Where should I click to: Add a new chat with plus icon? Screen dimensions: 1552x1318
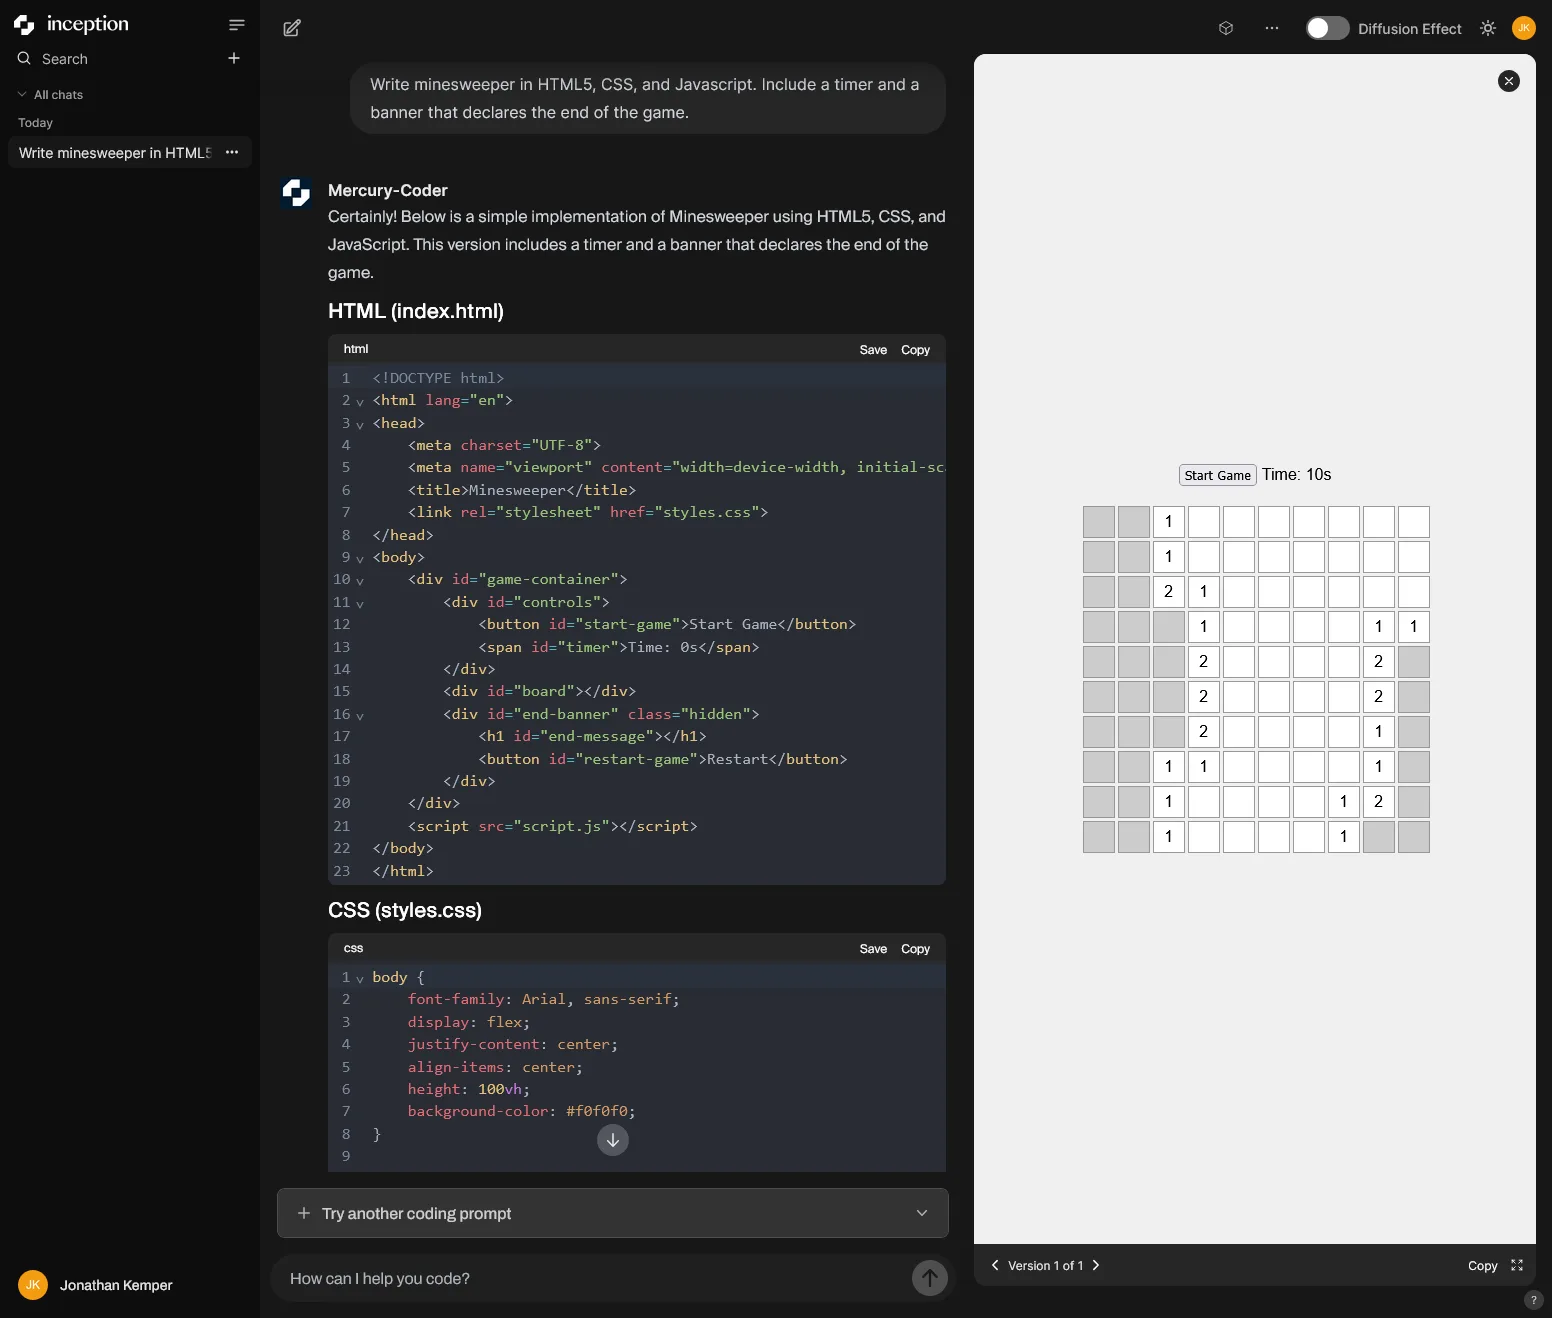coord(234,58)
